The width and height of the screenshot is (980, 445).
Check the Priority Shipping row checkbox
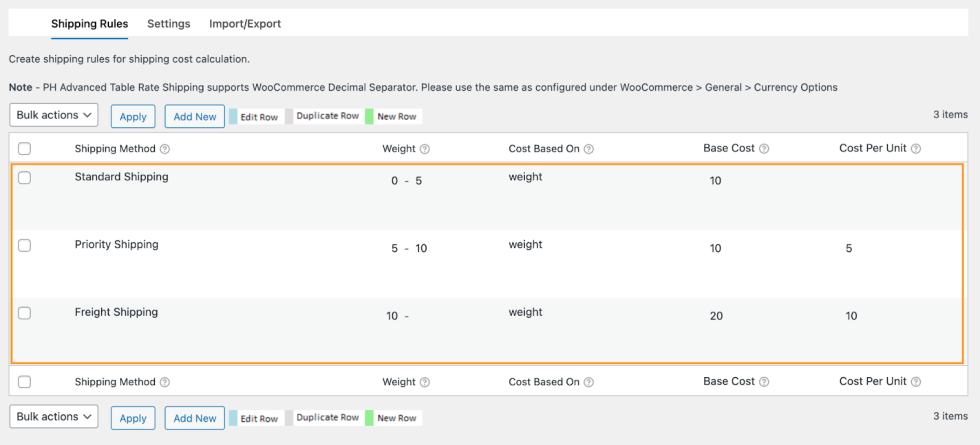(x=25, y=245)
